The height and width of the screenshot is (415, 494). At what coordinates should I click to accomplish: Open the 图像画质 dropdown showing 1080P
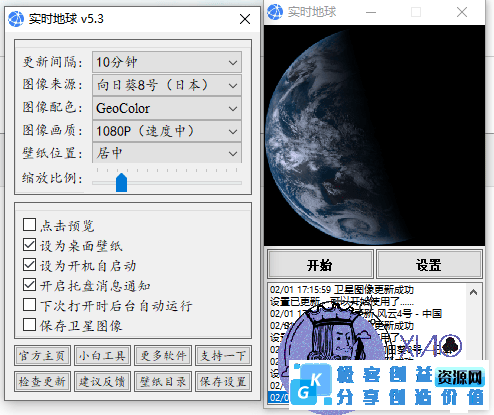[167, 131]
